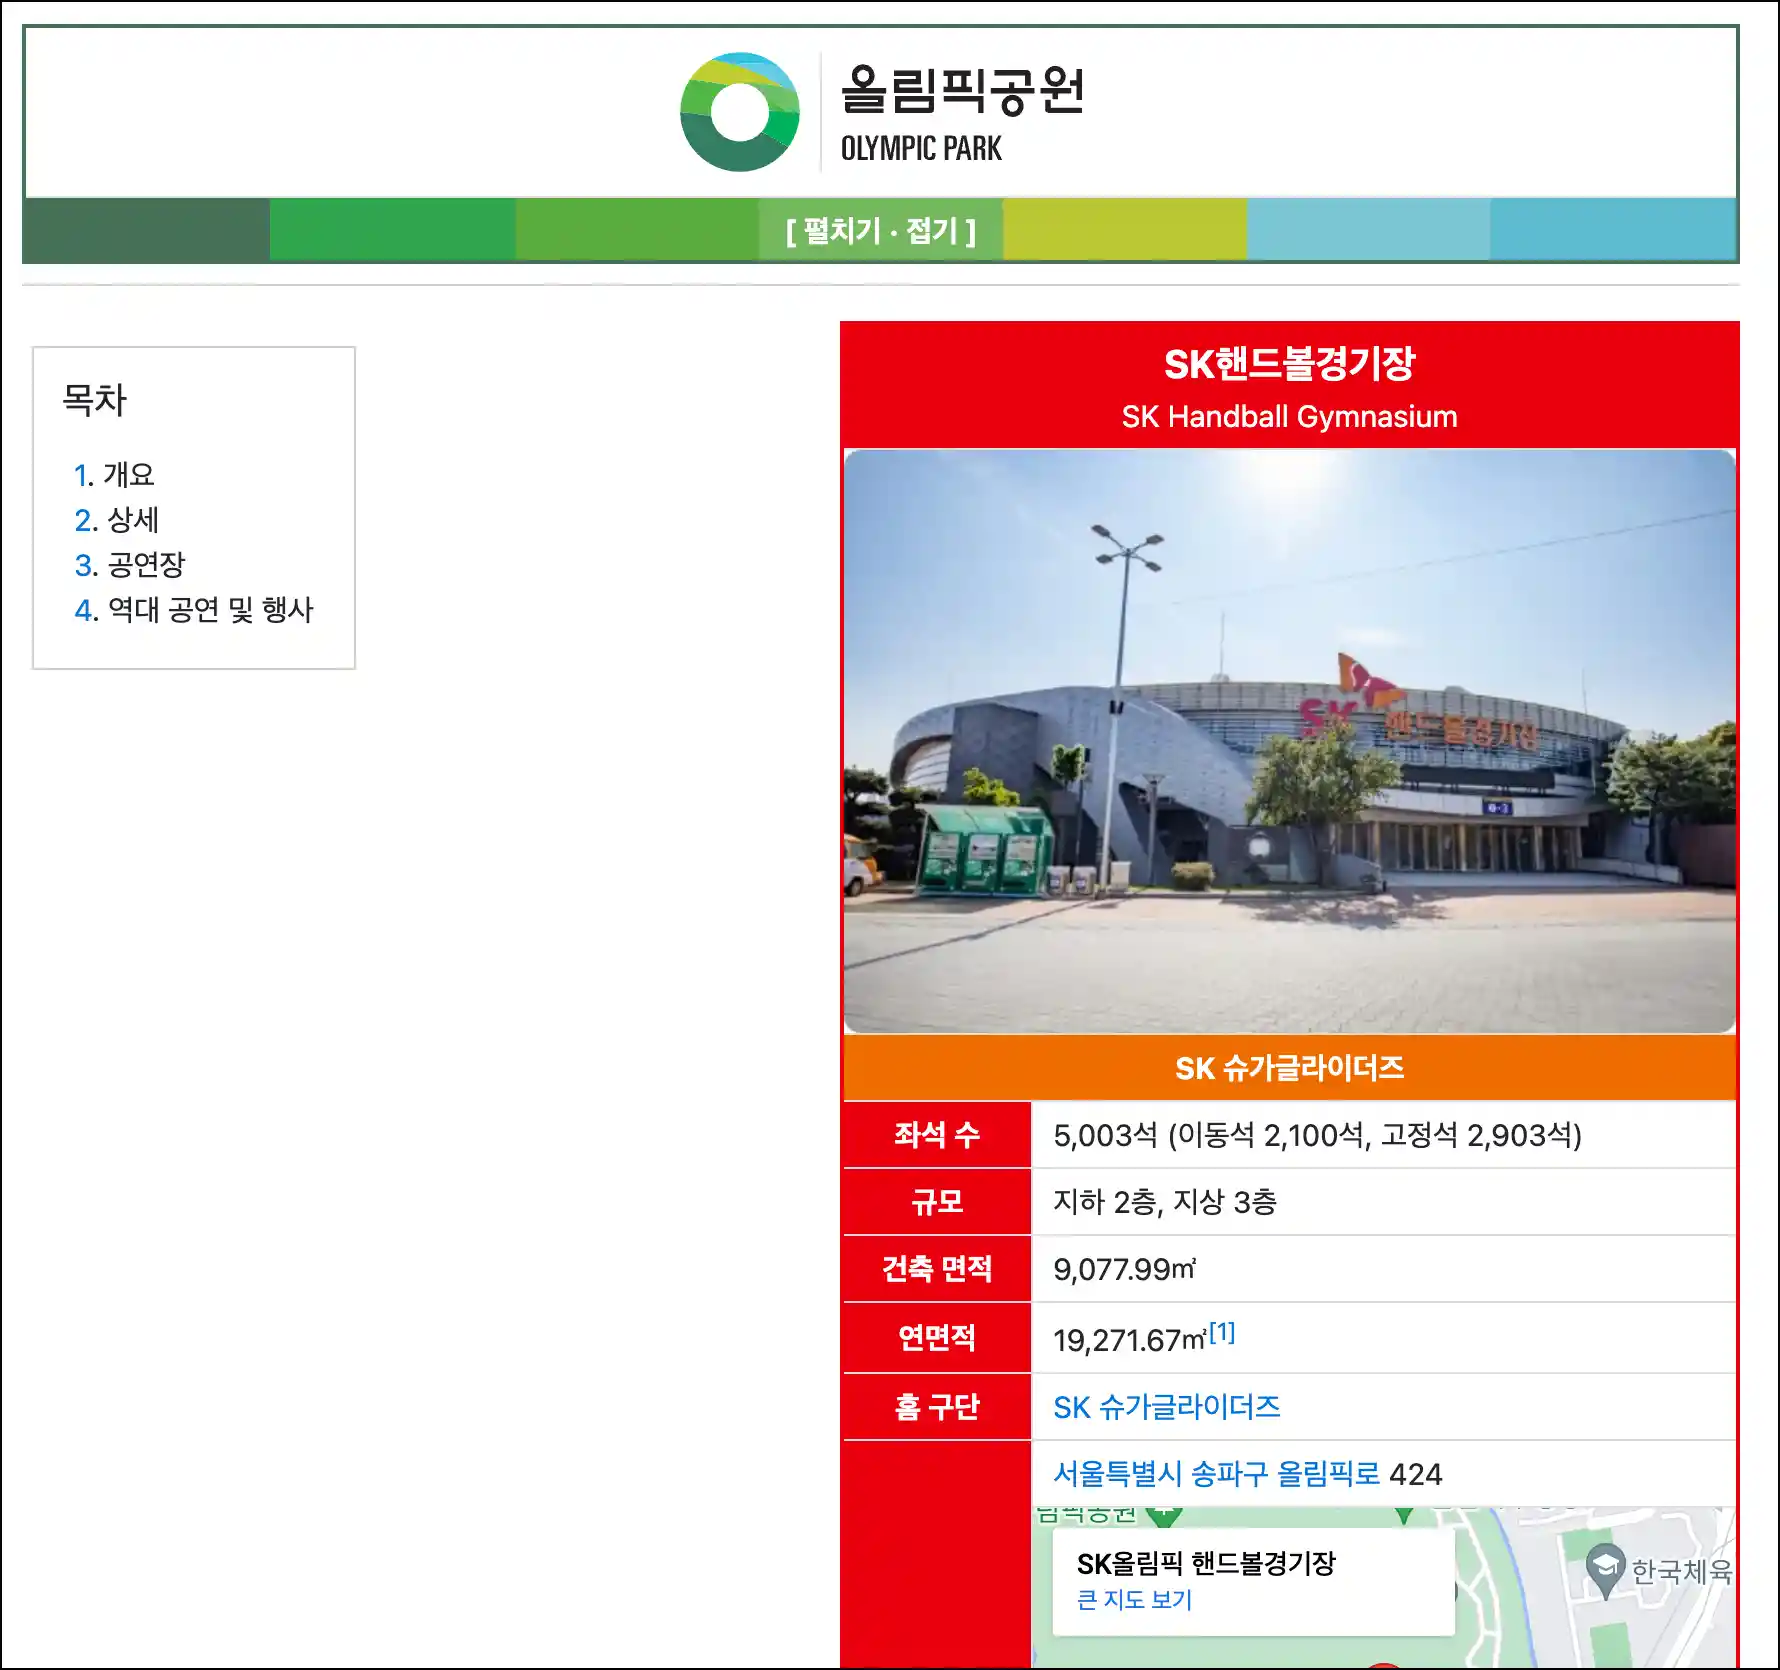Viewport: 1780px width, 1670px height.
Task: Click the SK Handball Gymnasium English subtitle
Action: click(x=1289, y=416)
